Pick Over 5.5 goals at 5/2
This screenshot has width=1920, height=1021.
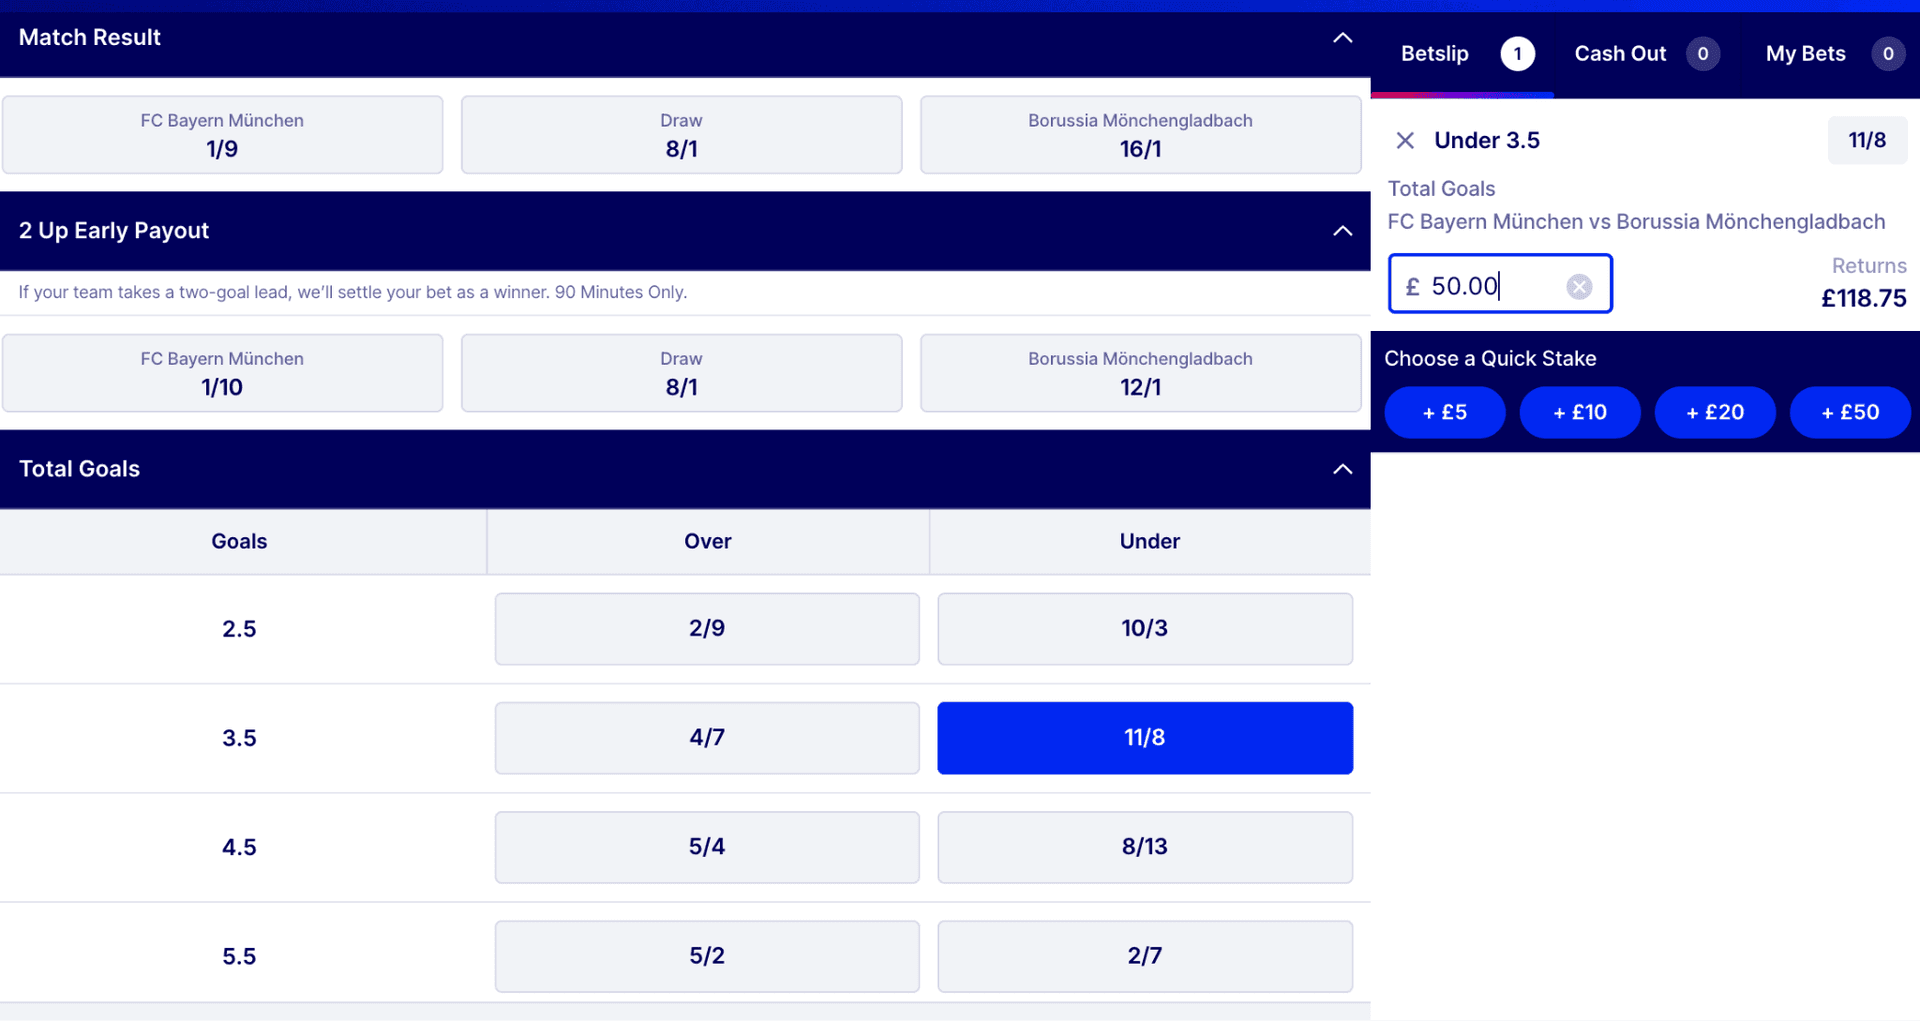point(706,956)
